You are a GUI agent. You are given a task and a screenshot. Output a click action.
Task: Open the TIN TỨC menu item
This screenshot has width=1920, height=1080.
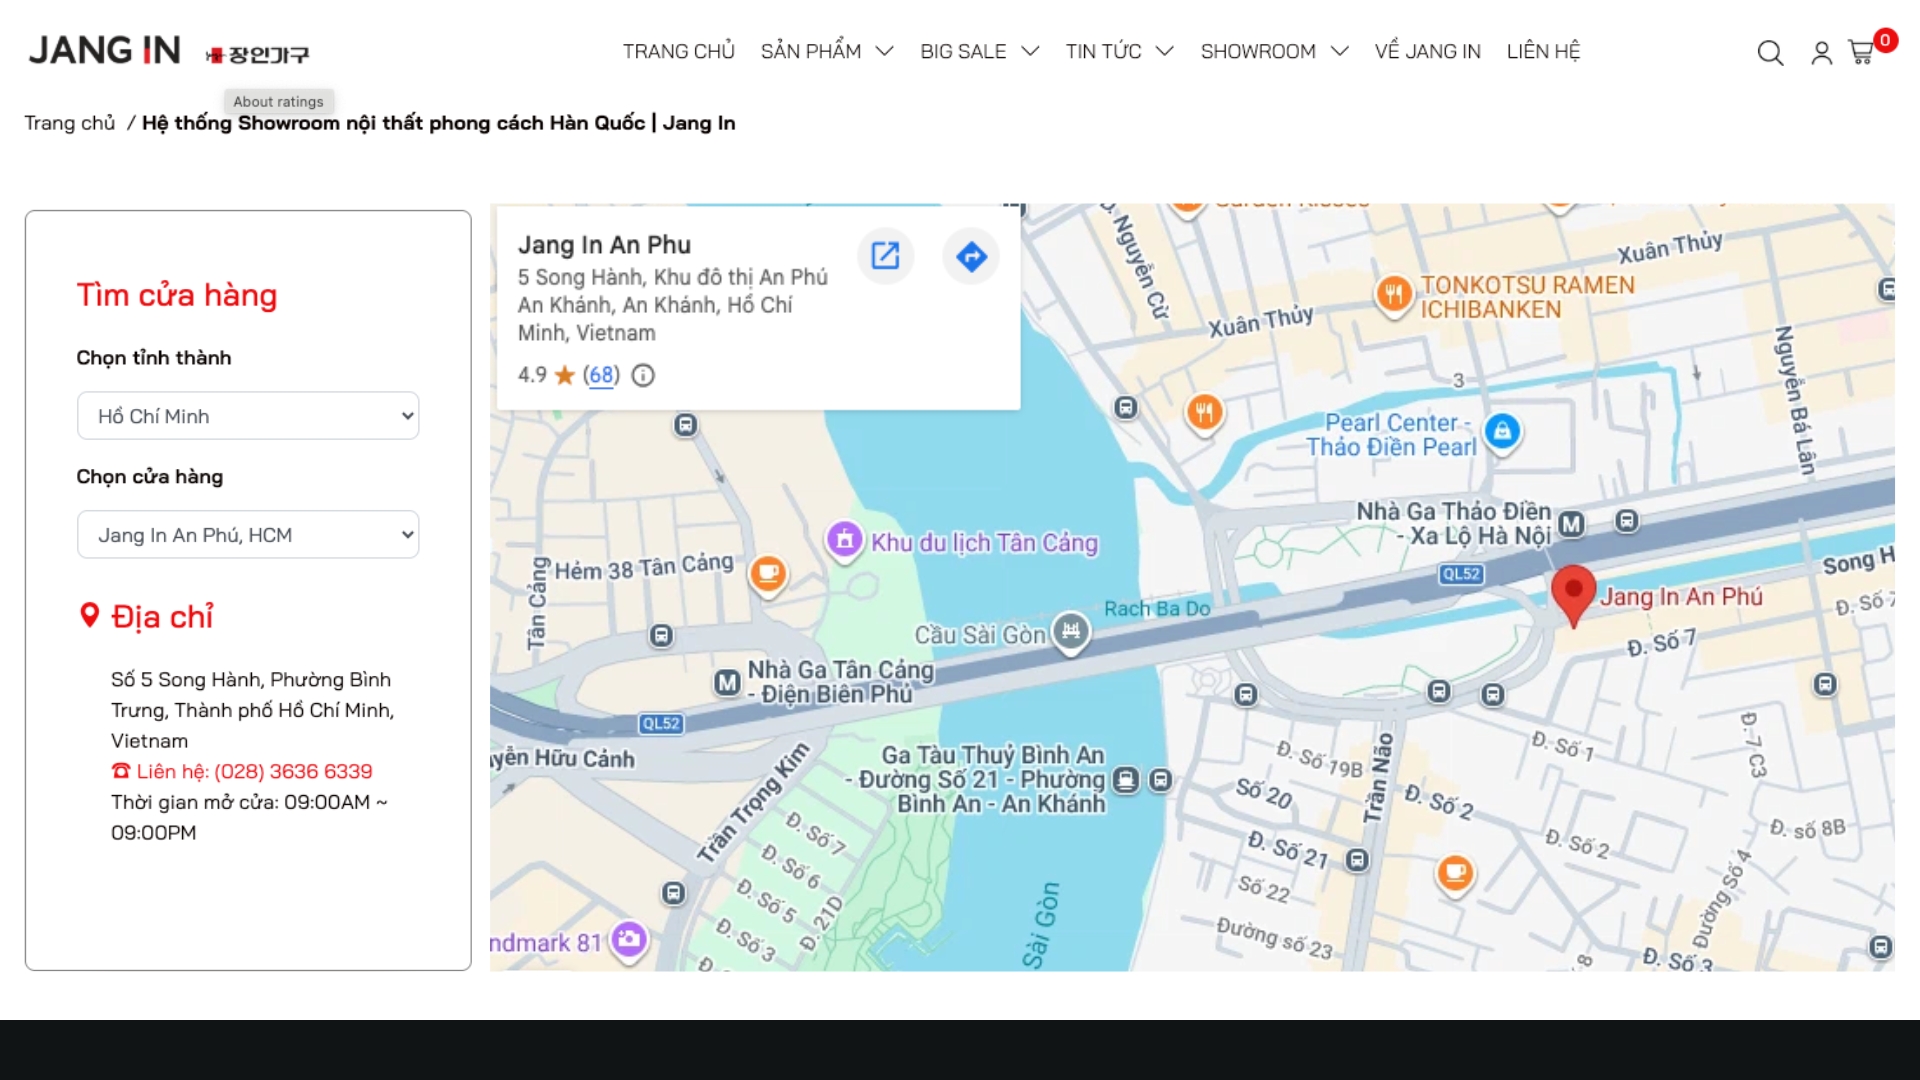point(1103,51)
